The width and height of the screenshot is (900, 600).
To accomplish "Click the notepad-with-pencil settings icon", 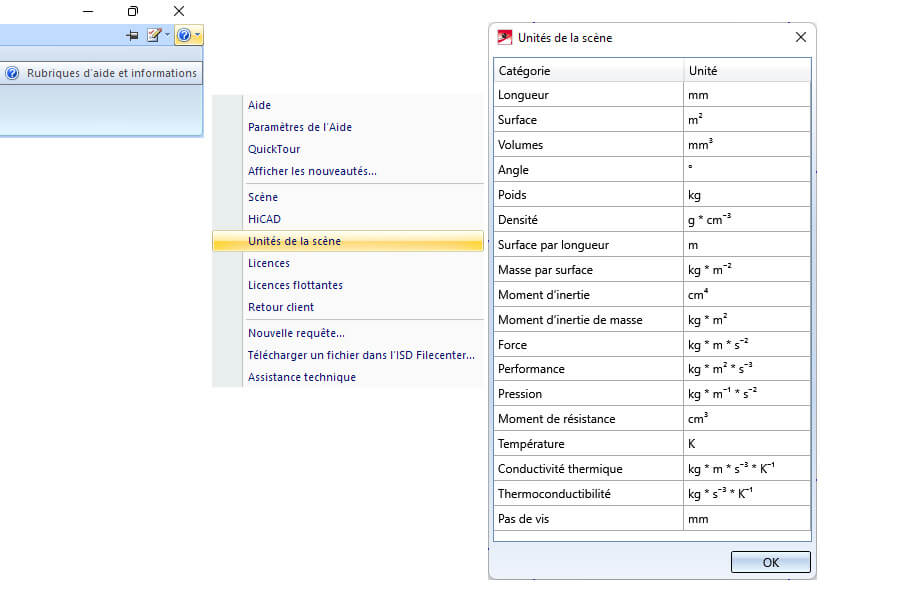I will (154, 36).
